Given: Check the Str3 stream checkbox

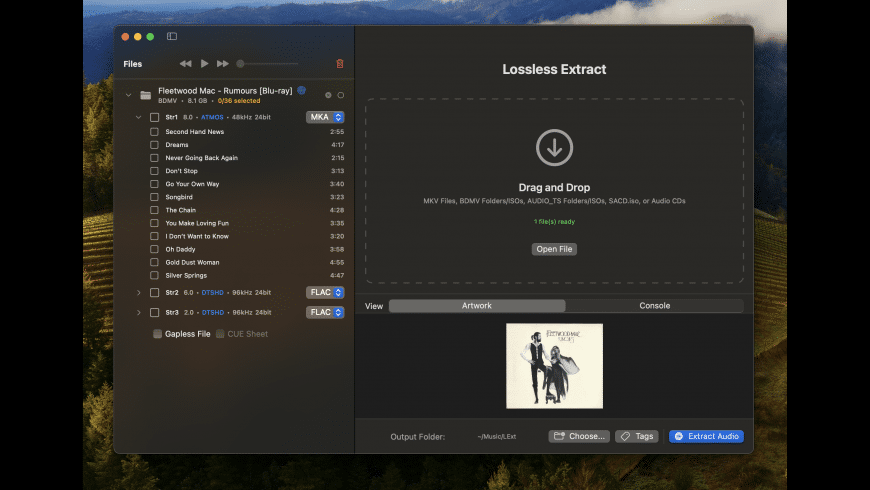Looking at the screenshot, I should (154, 312).
